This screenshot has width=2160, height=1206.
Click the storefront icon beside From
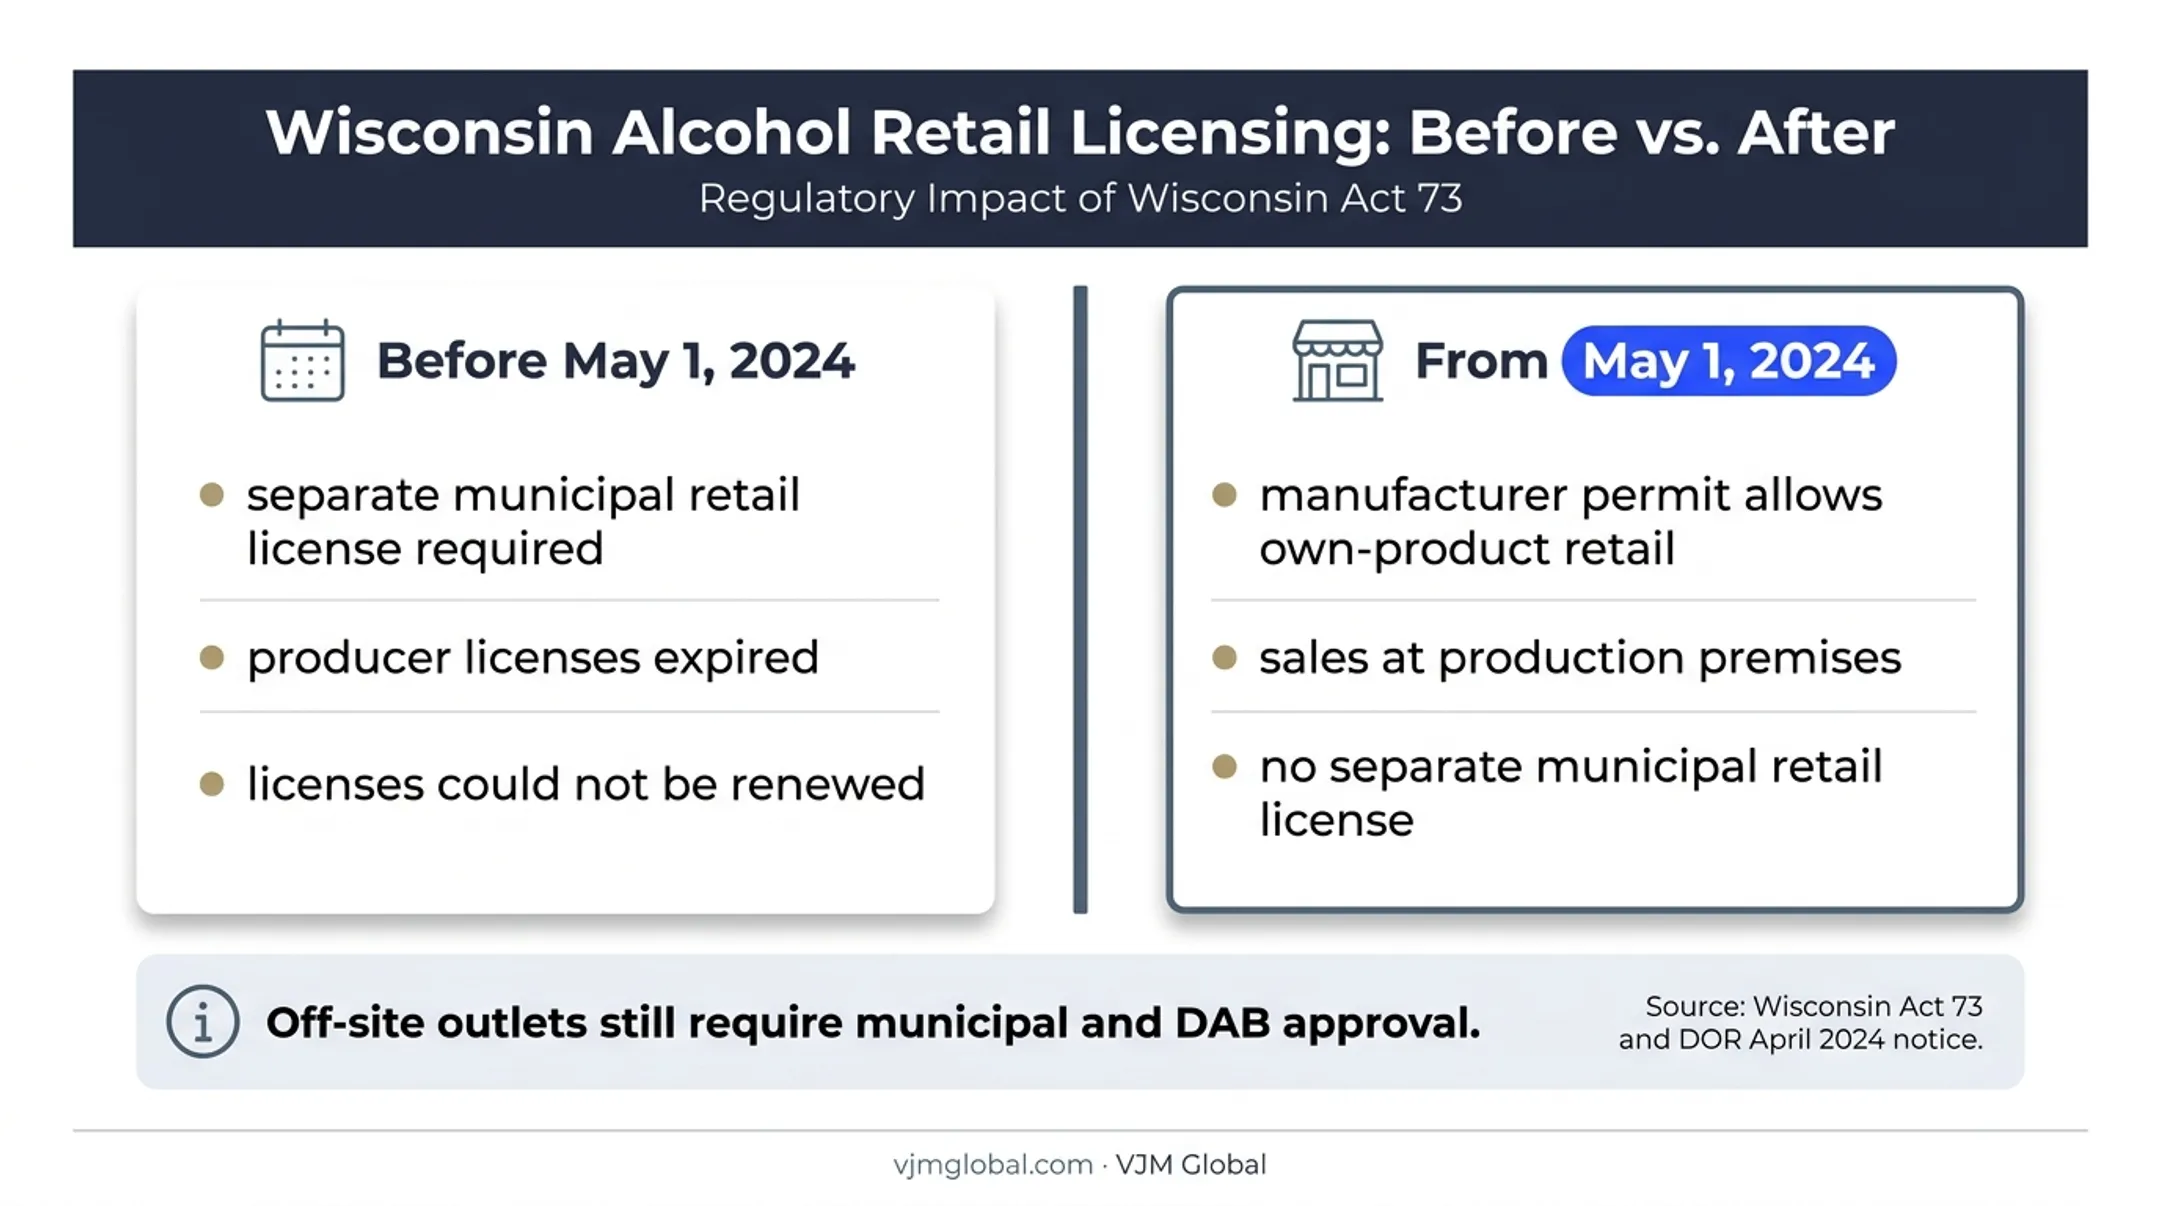click(1337, 361)
